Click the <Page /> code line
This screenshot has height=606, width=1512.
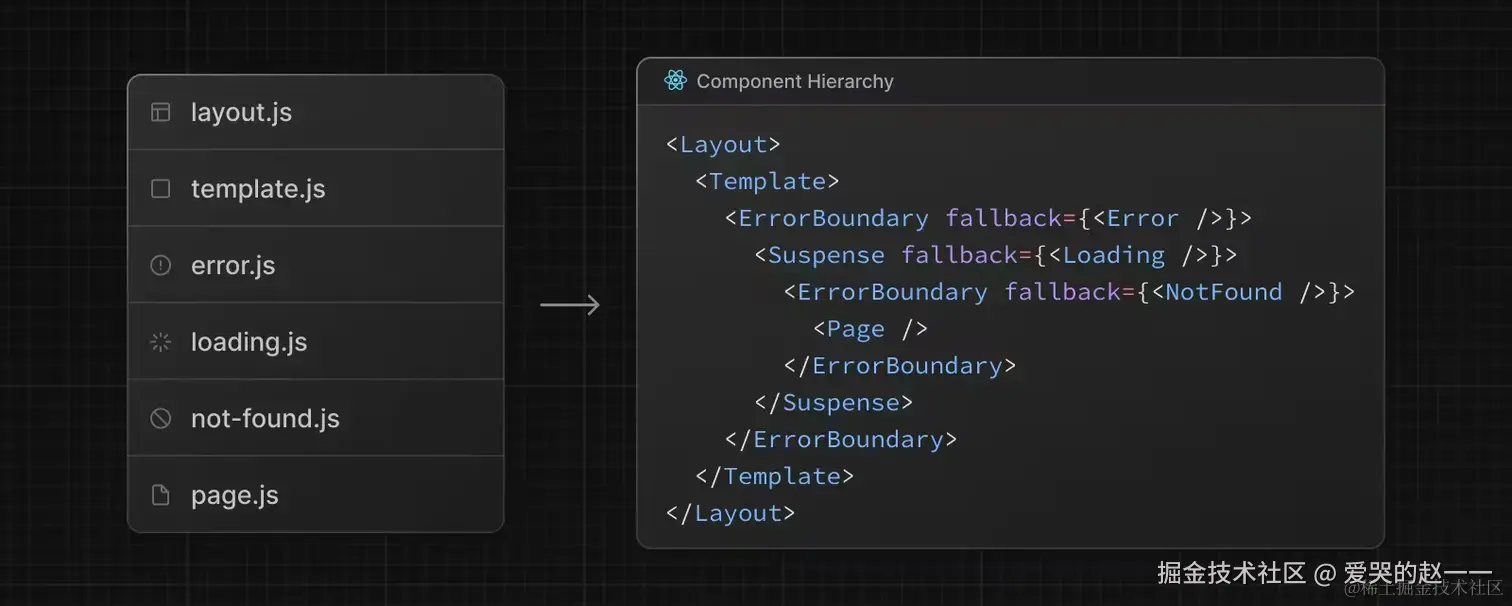(870, 329)
